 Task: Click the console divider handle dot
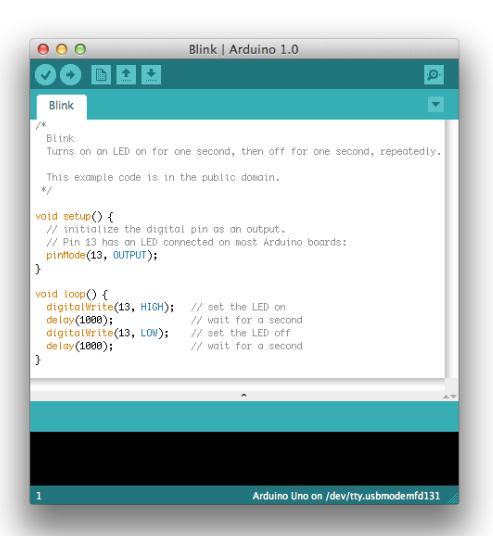(x=244, y=396)
